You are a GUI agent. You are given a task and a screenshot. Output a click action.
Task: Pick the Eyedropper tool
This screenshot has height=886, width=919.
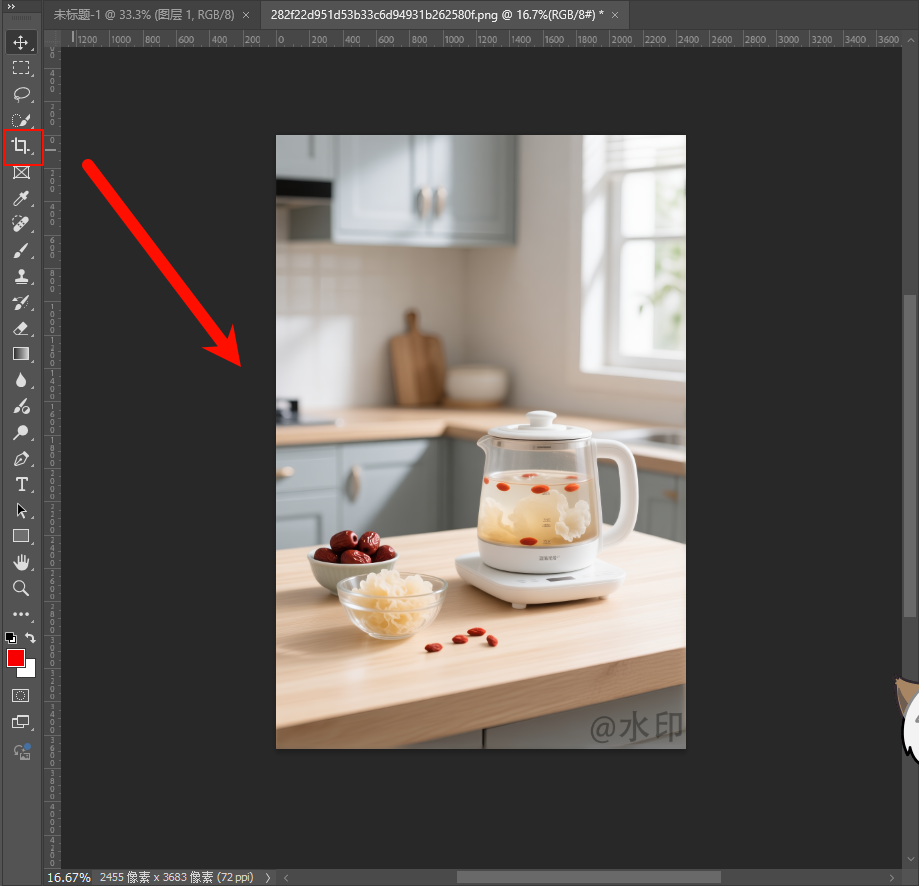[x=21, y=199]
